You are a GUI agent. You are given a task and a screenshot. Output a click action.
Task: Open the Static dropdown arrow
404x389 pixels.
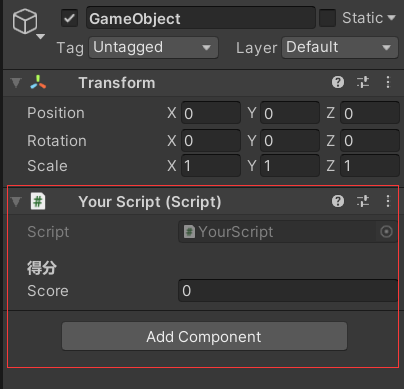point(392,18)
